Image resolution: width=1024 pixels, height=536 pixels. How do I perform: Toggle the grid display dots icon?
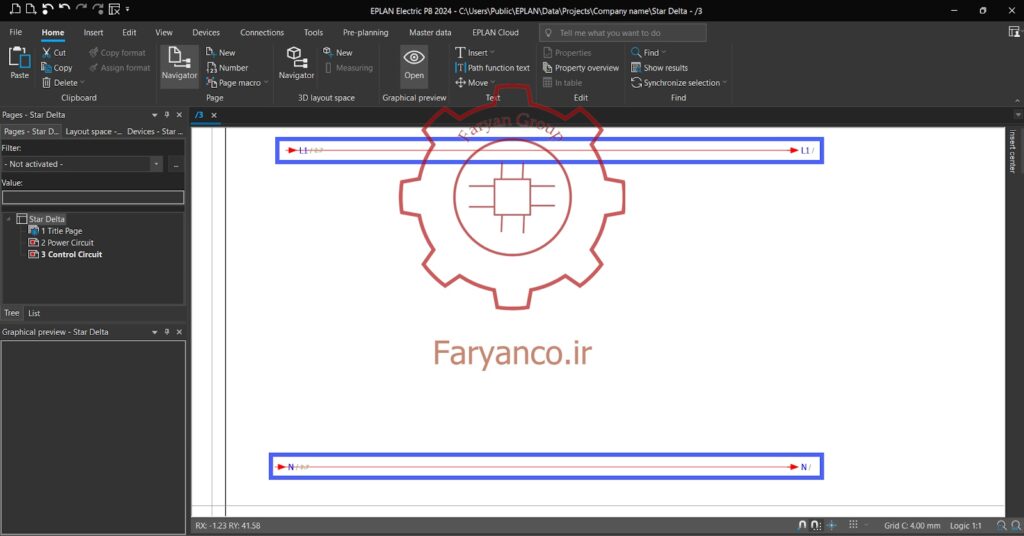coord(853,524)
